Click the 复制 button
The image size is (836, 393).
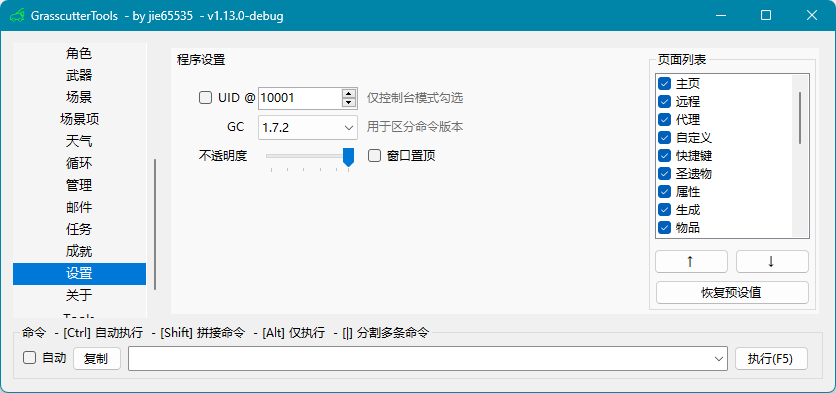pos(97,358)
